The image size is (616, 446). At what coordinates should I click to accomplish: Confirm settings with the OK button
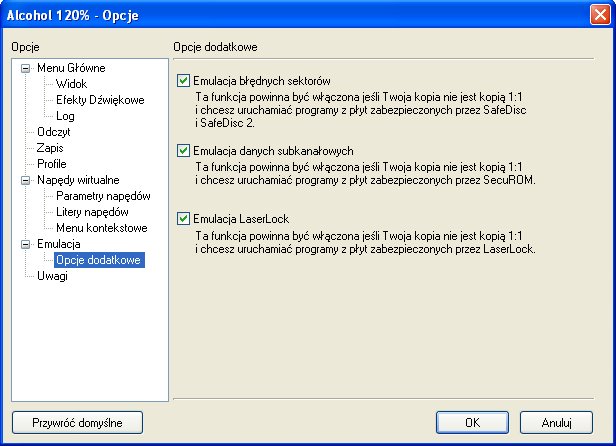(472, 422)
